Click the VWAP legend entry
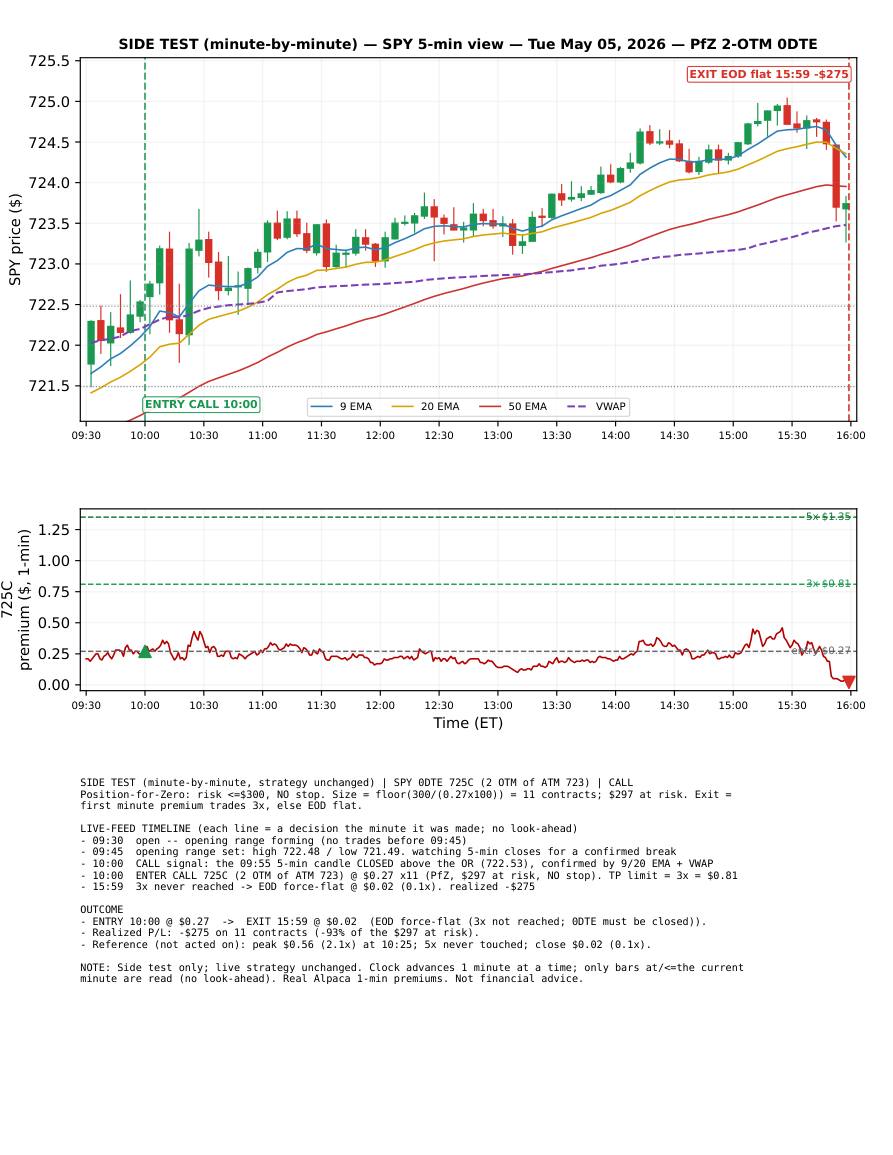This screenshot has width=893, height=1155. click(x=597, y=407)
